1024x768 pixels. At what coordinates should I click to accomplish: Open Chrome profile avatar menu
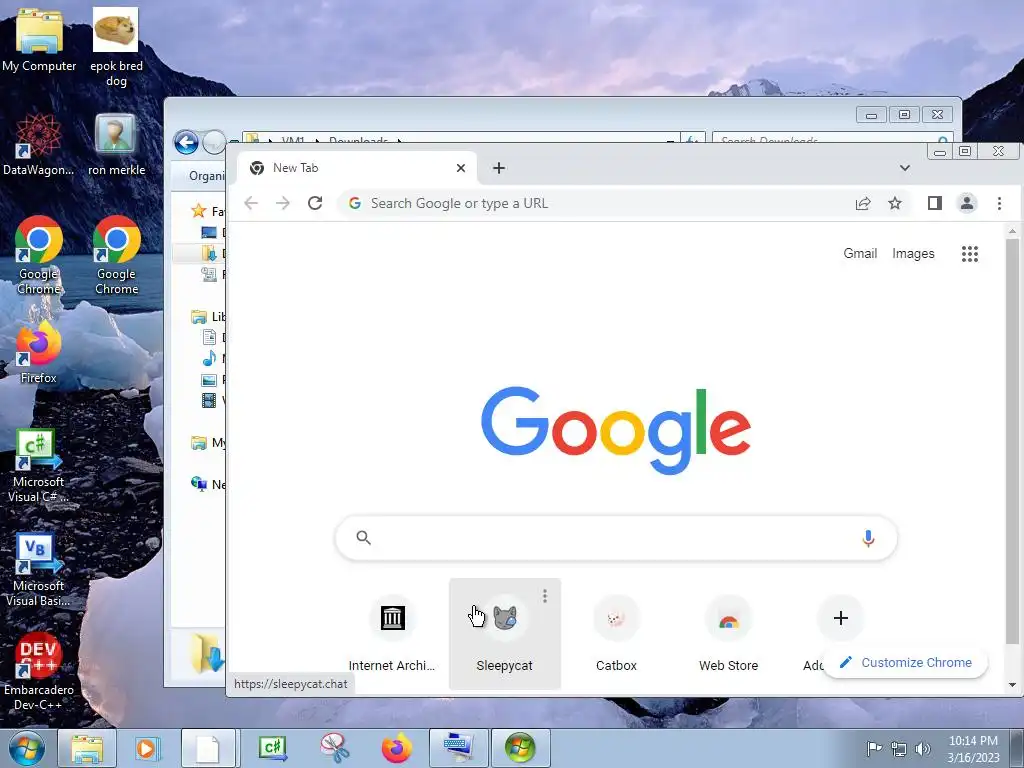point(967,203)
